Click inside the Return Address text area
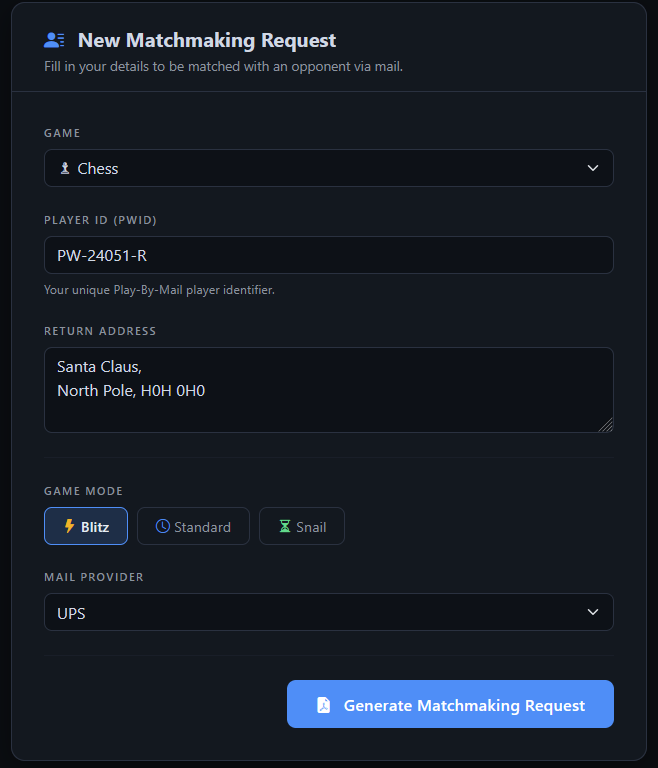658x768 pixels. coord(328,390)
